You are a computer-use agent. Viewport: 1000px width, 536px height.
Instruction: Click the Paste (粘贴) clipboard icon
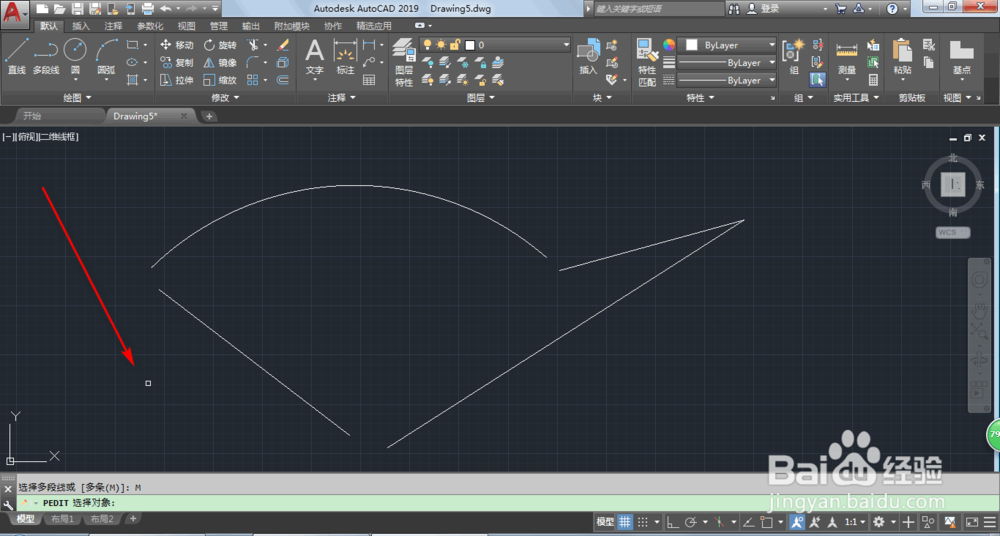pos(902,56)
